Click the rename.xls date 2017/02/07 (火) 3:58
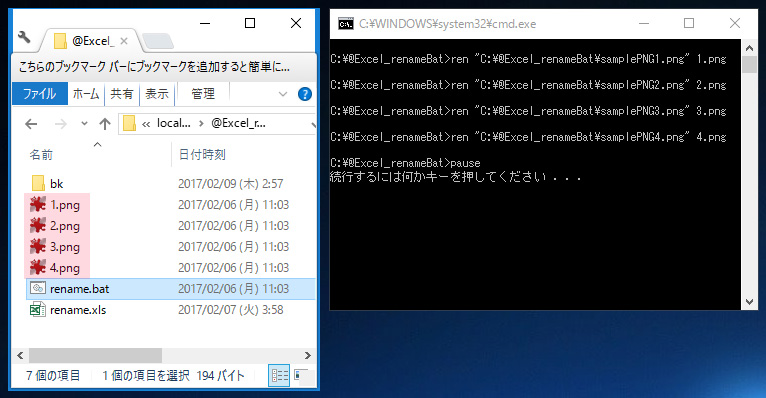 tap(231, 310)
